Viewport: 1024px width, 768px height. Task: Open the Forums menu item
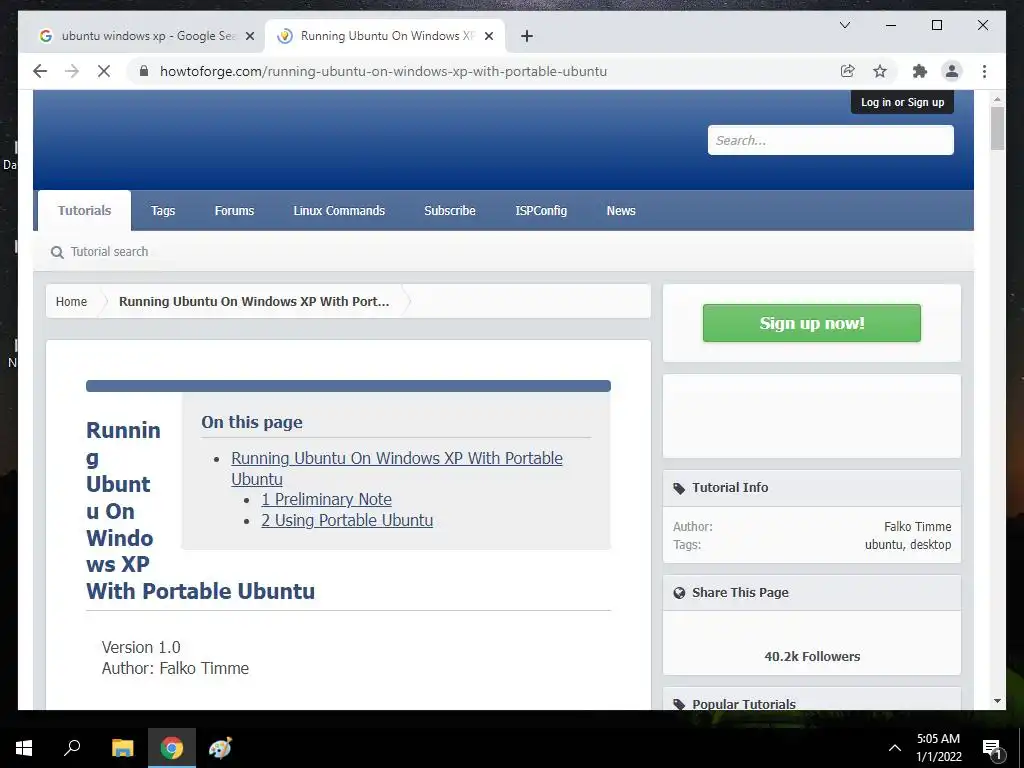234,210
